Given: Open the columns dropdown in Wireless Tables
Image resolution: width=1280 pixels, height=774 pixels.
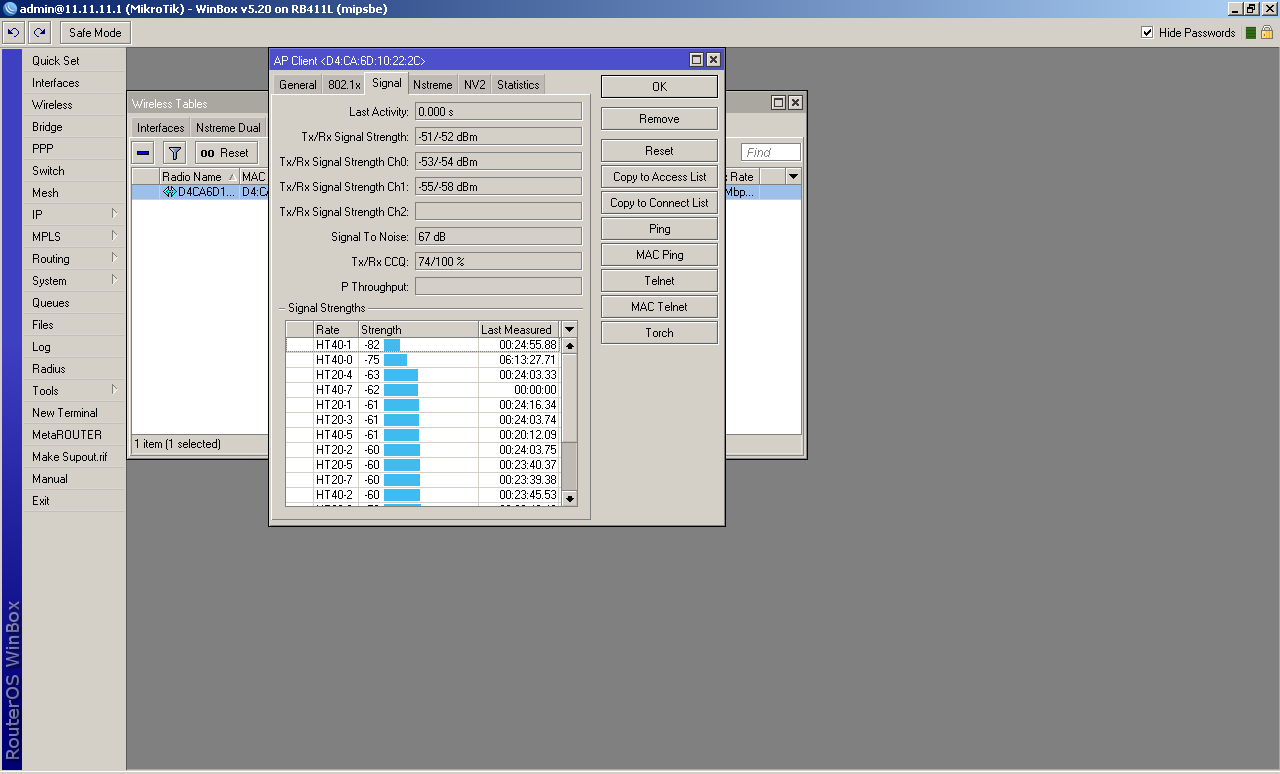Looking at the screenshot, I should pyautogui.click(x=793, y=176).
